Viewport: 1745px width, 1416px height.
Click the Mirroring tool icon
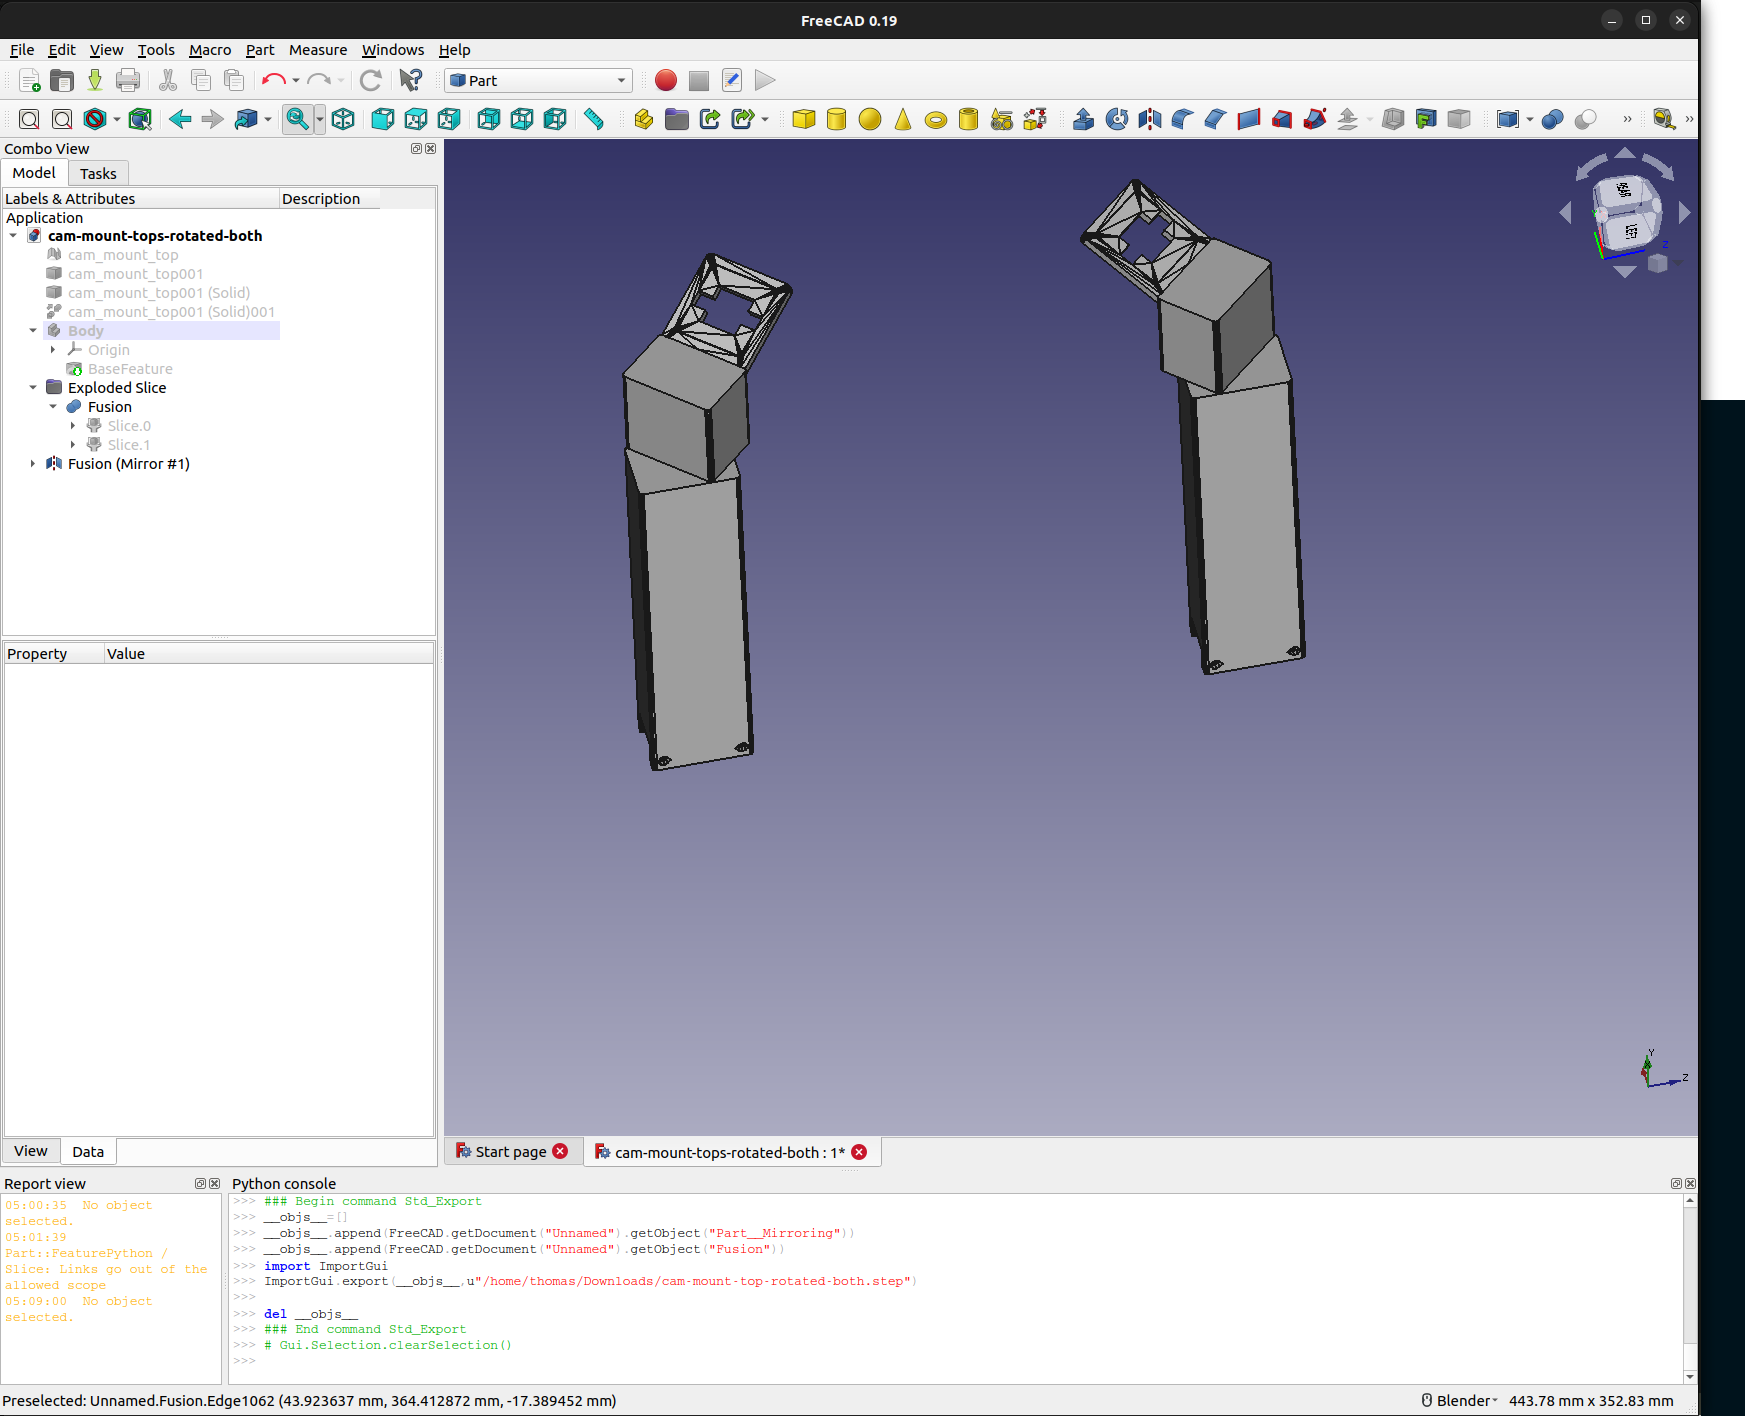point(1150,120)
